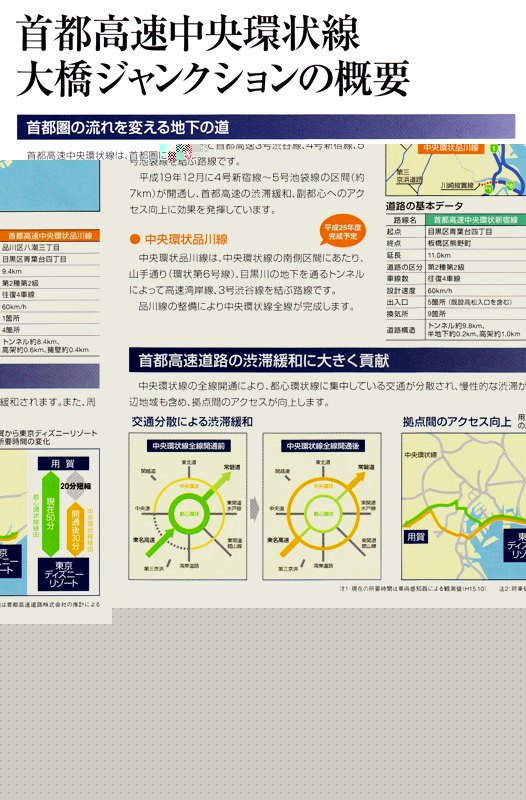
Task: Click the '延長' row label
Action: click(394, 255)
